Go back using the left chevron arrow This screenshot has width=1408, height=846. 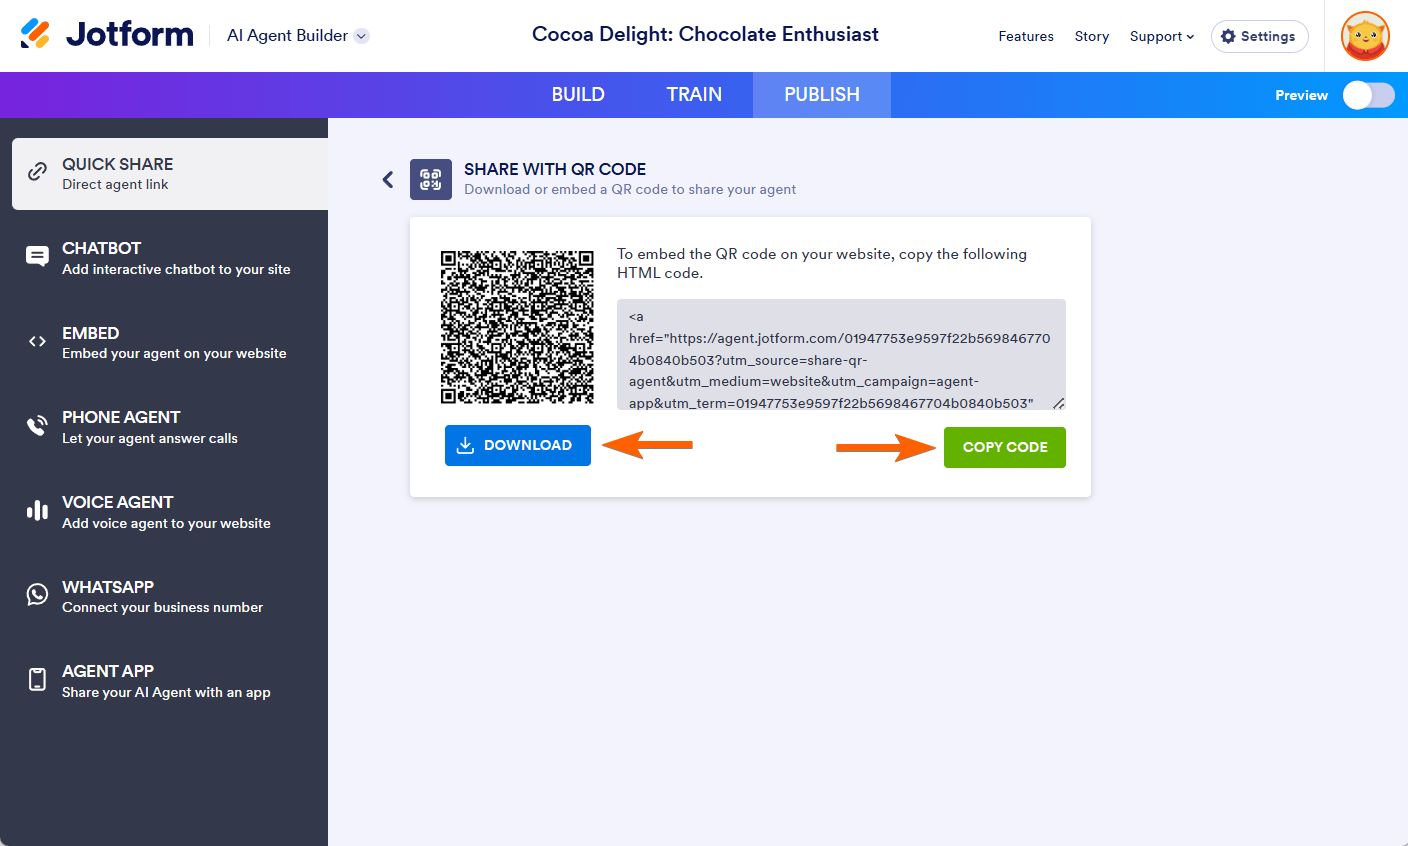click(388, 180)
